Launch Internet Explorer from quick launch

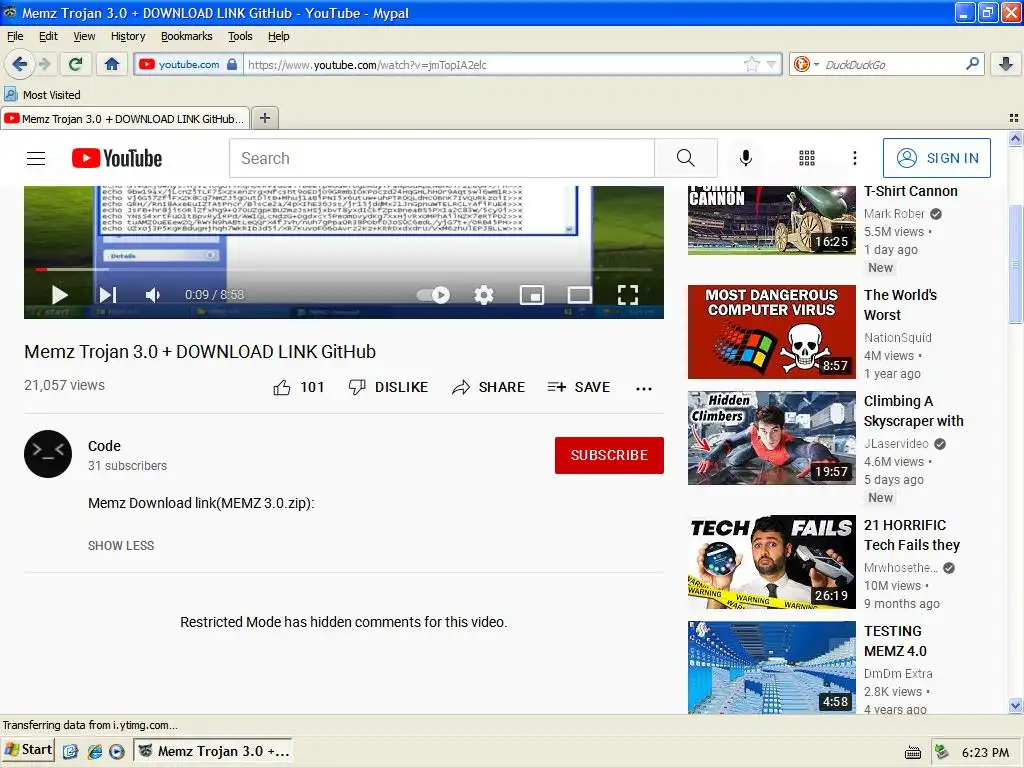[95, 752]
